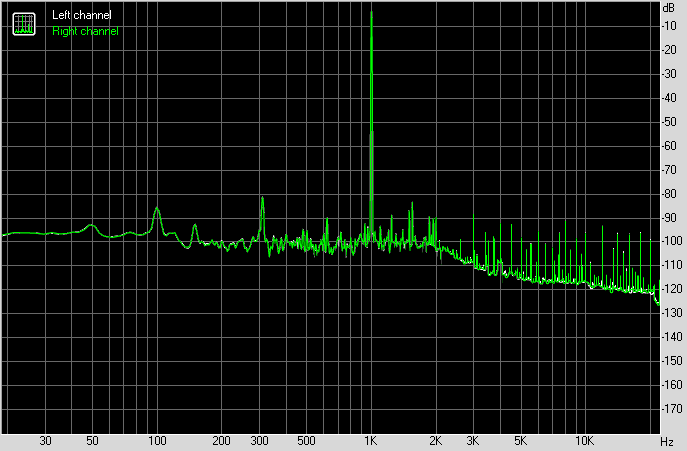
Task: Click the 1K frequency axis label
Action: point(371,440)
